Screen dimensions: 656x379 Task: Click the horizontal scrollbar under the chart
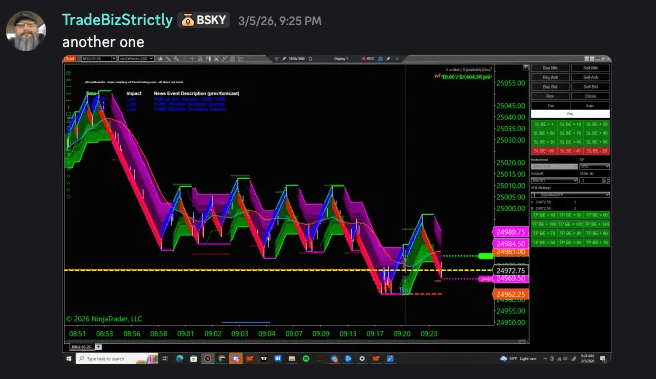click(296, 341)
